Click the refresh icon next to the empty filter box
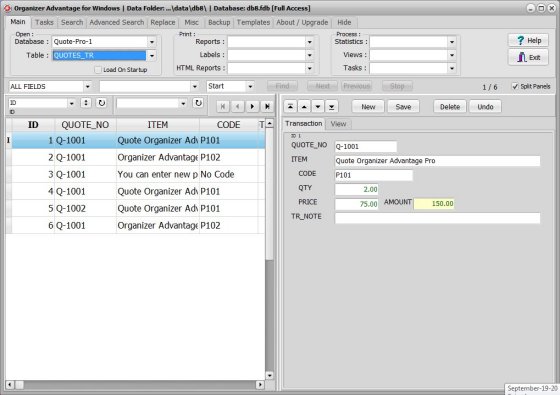 coord(198,103)
